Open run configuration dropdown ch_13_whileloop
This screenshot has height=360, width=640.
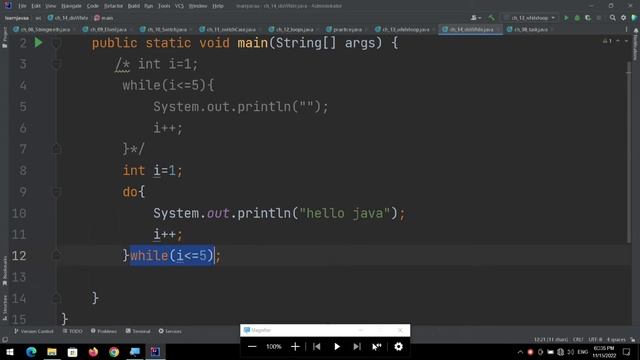click(530, 18)
